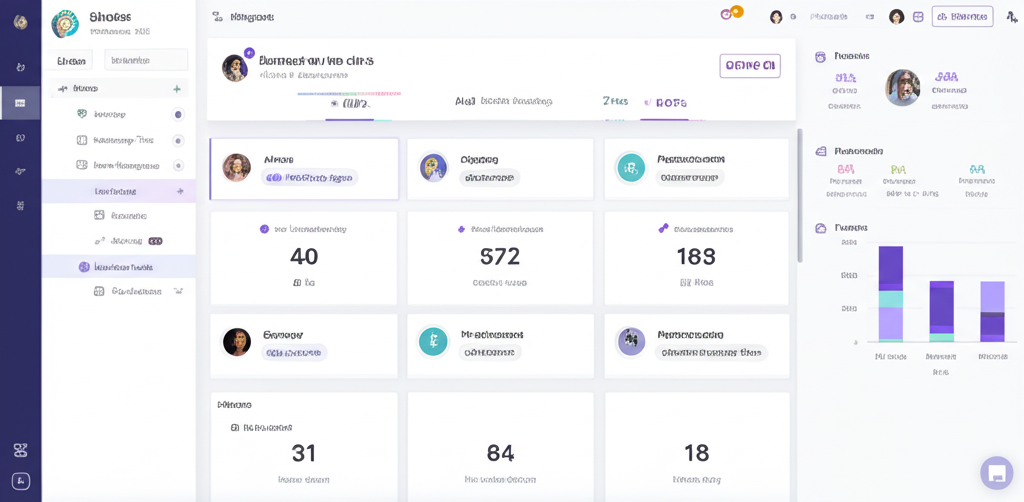Expand the highlighted sidebar row using its plus icon
1024x502 pixels.
click(x=180, y=191)
